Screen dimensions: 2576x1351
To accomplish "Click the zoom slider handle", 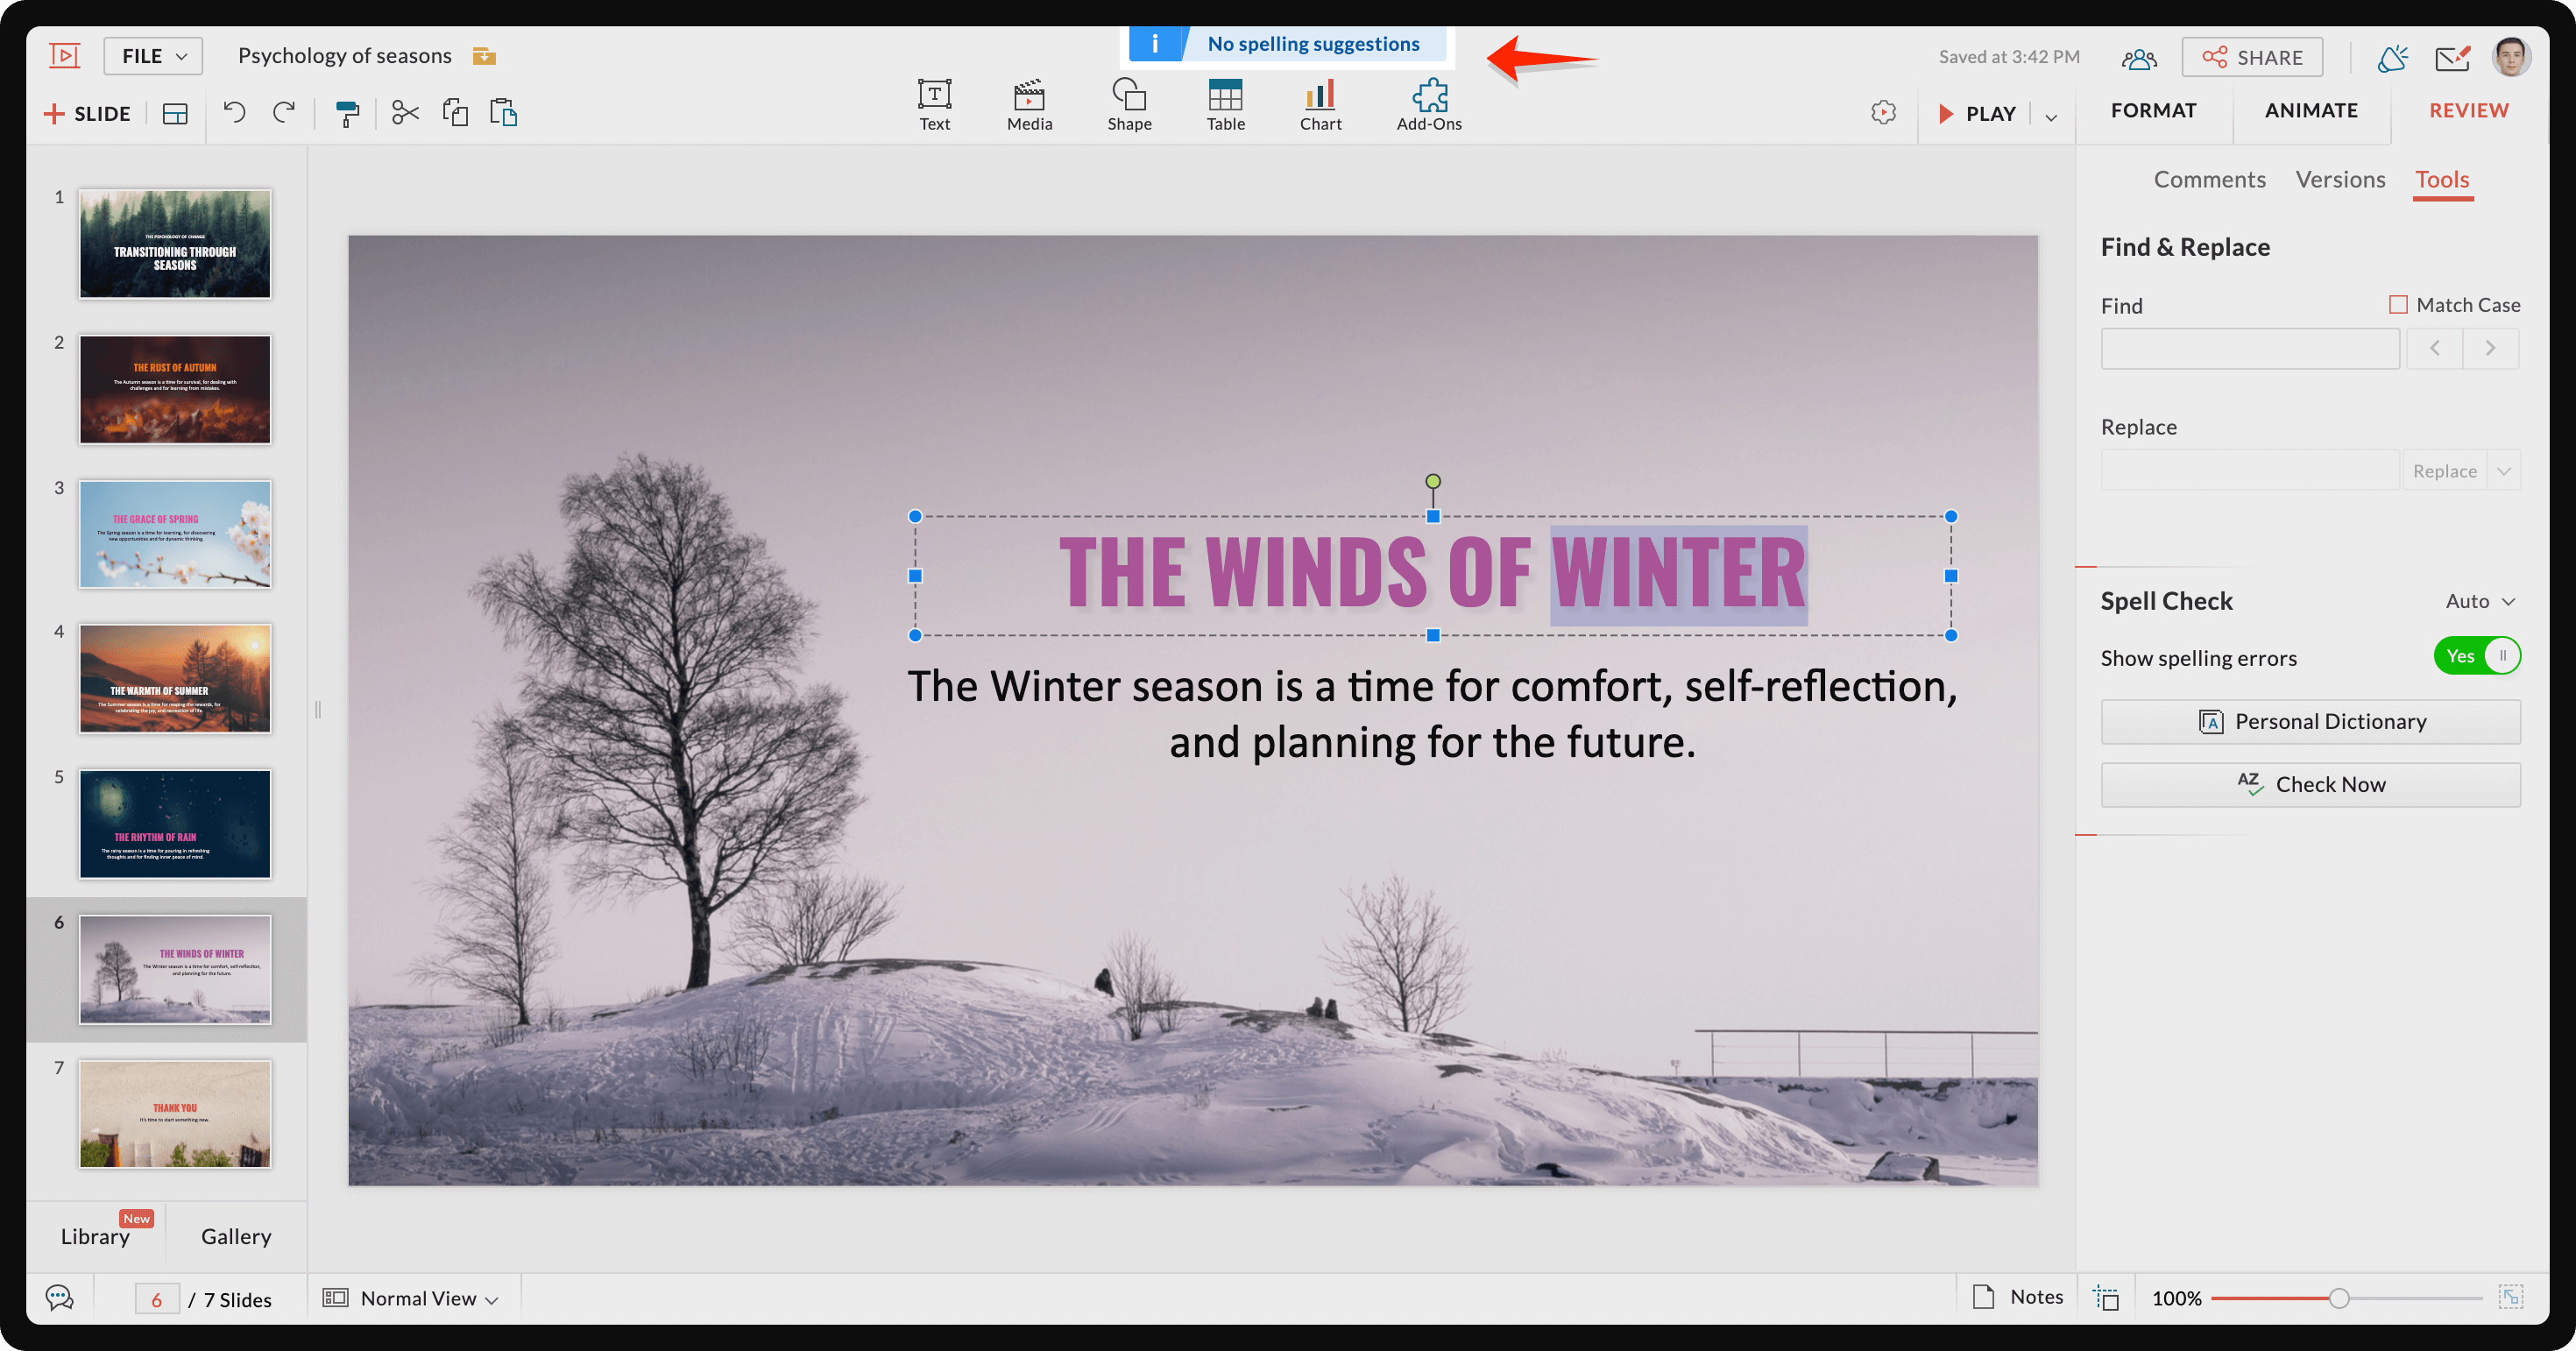I will coord(2339,1298).
